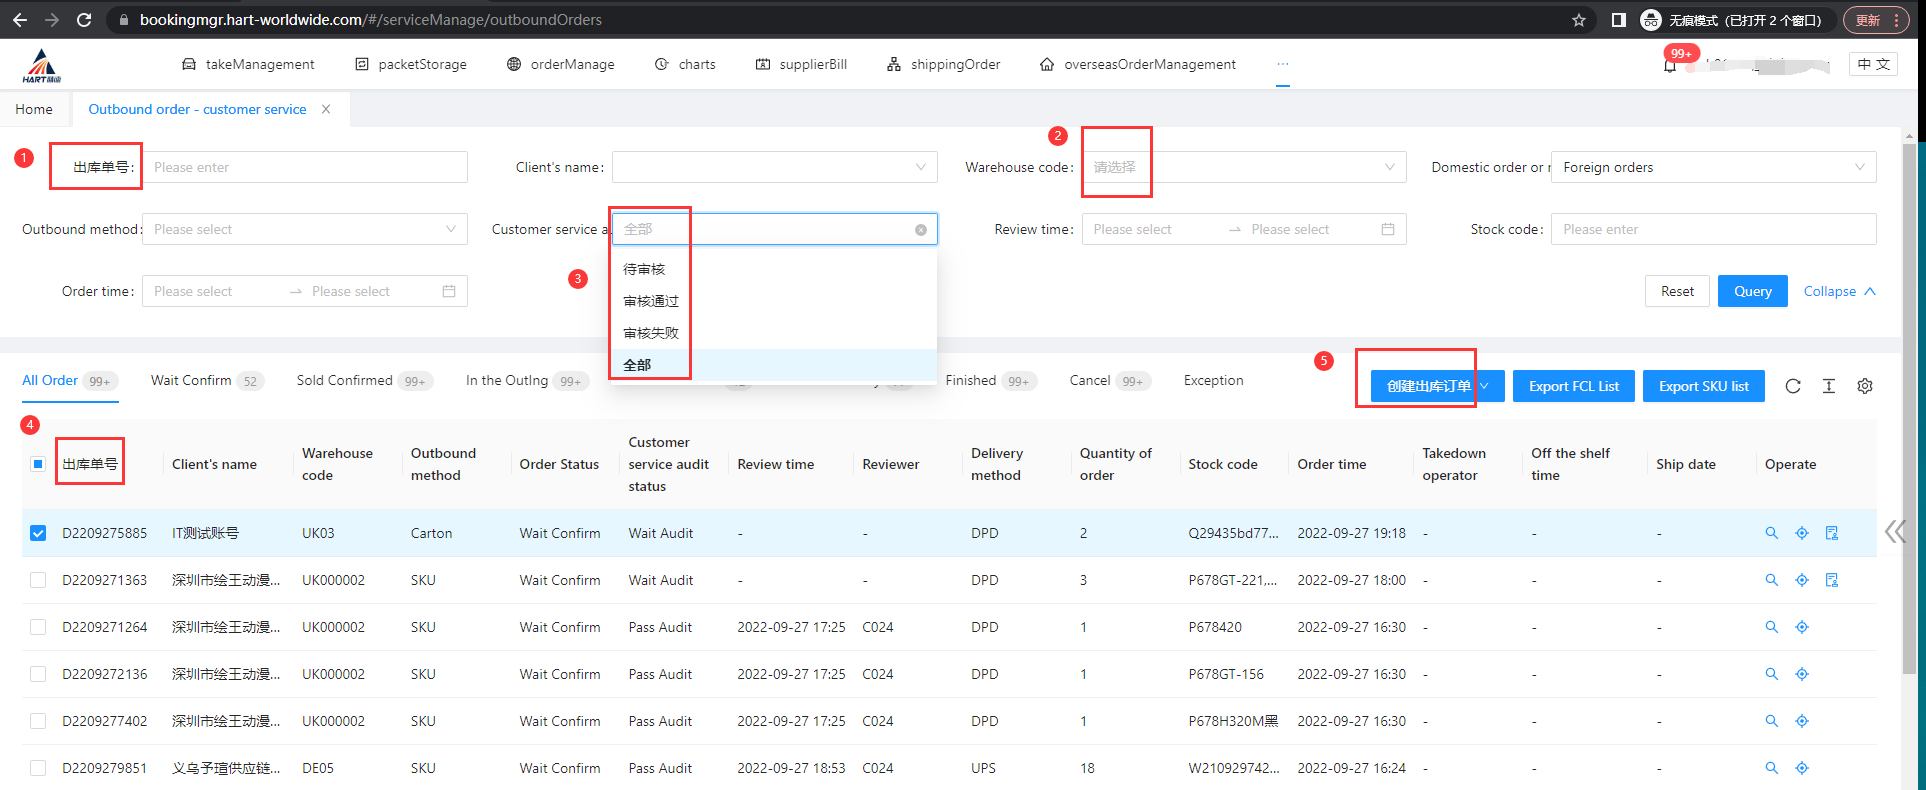1926x790 pixels.
Task: Click the refresh icon beside Export SKU list
Action: 1792,386
